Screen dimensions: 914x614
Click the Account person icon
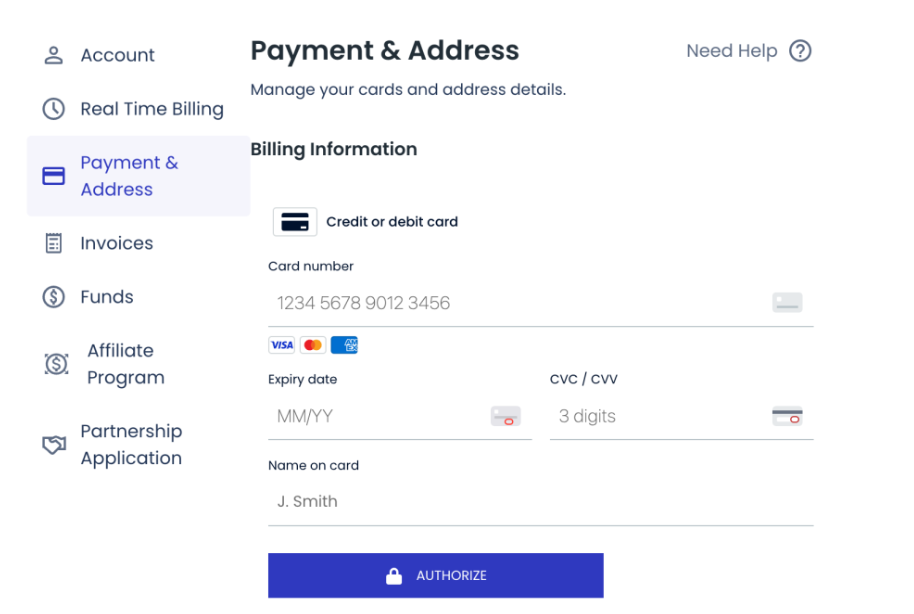(54, 55)
